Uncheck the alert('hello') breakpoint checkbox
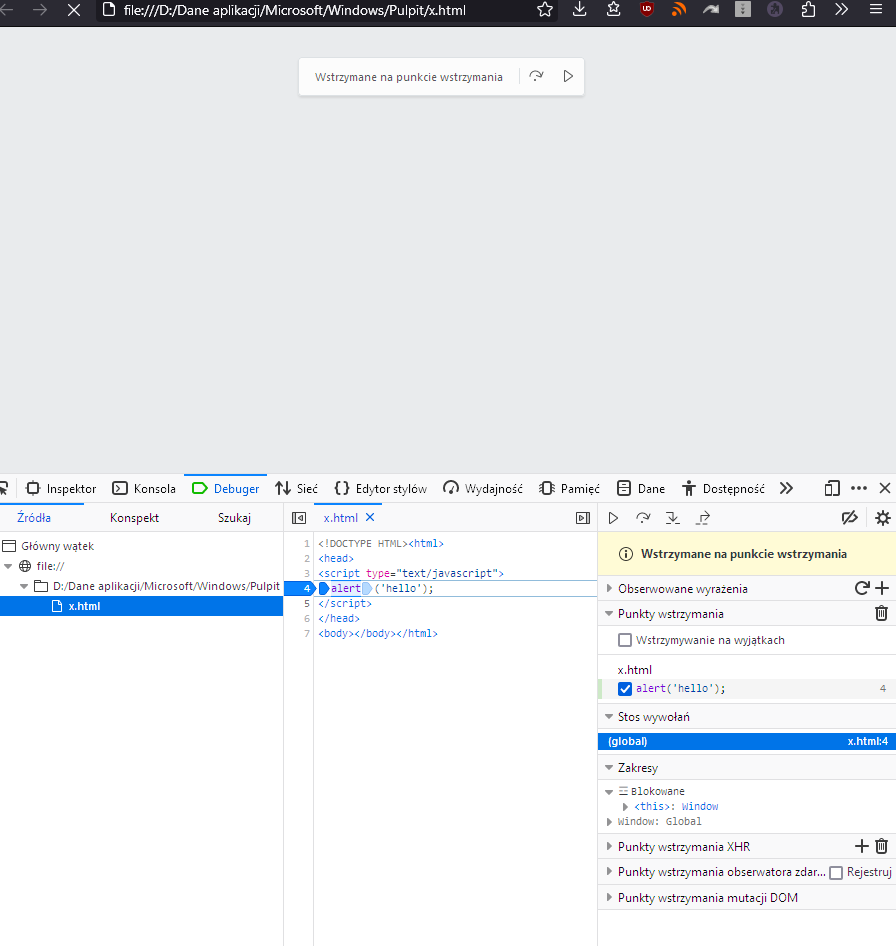Screen dimensions: 896x946 point(625,688)
